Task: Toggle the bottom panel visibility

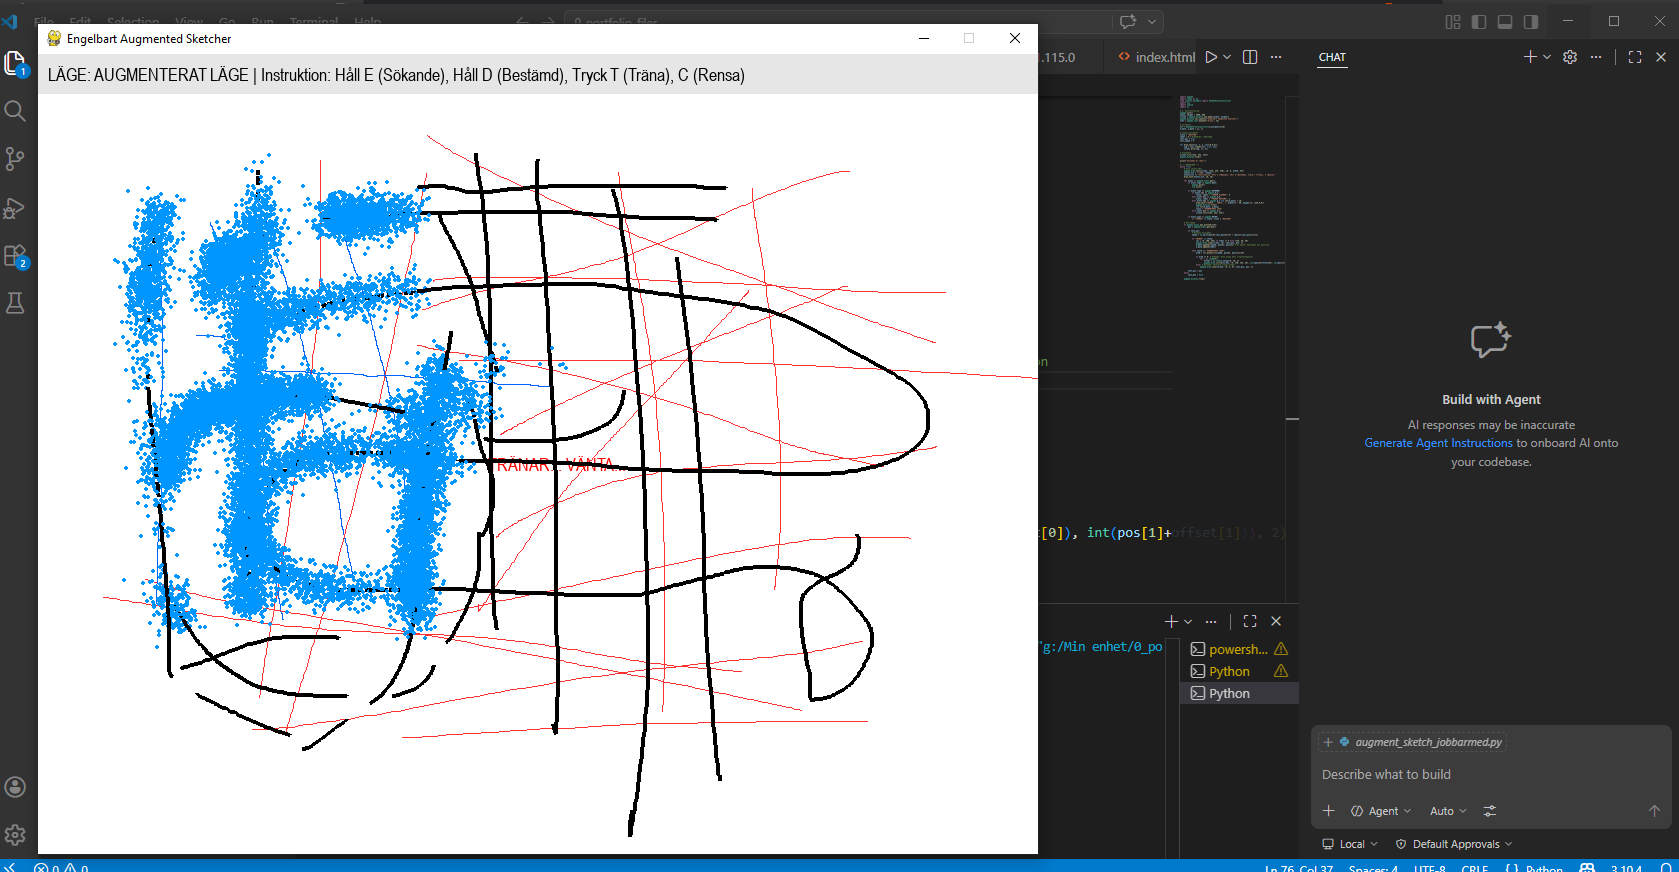Action: coord(1505,21)
